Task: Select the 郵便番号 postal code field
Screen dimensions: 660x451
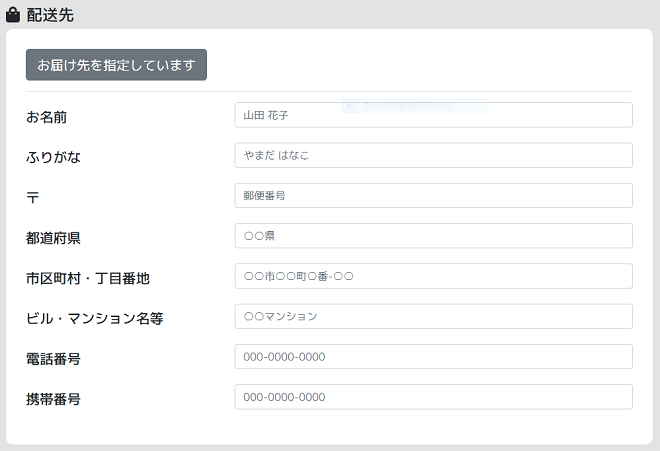Action: point(433,196)
